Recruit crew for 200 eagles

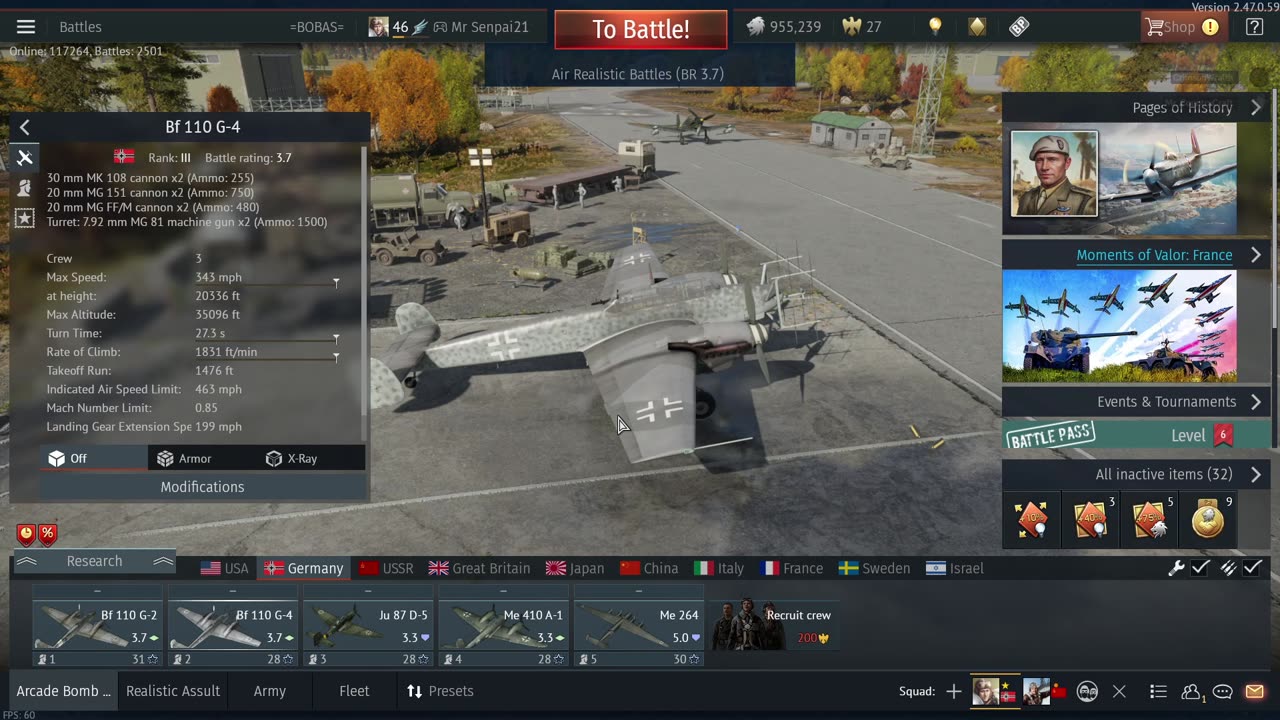point(774,626)
